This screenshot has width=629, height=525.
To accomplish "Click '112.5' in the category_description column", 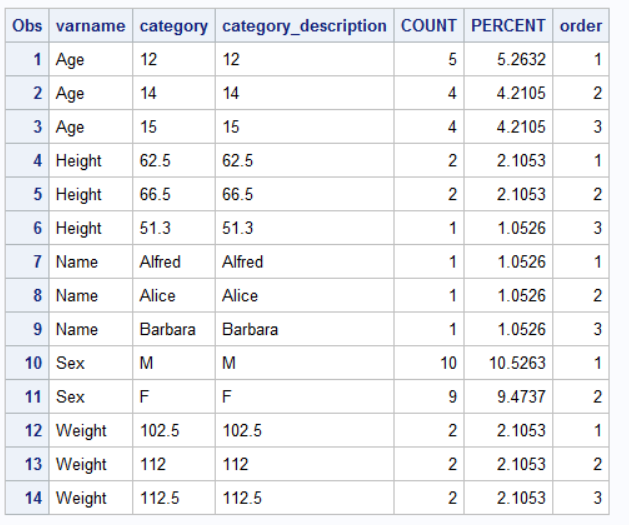I will (242, 498).
